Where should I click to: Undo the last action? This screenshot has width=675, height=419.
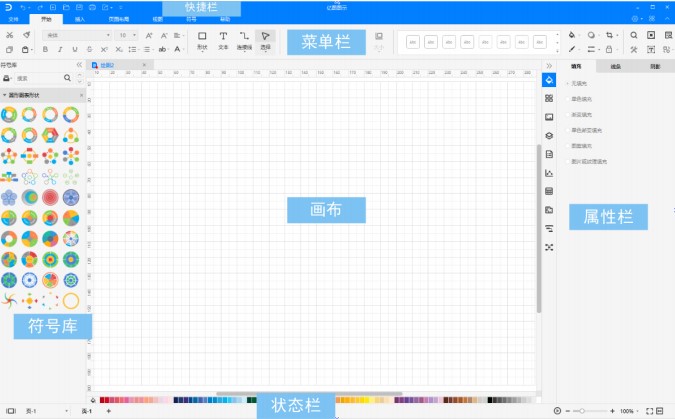tap(23, 7)
